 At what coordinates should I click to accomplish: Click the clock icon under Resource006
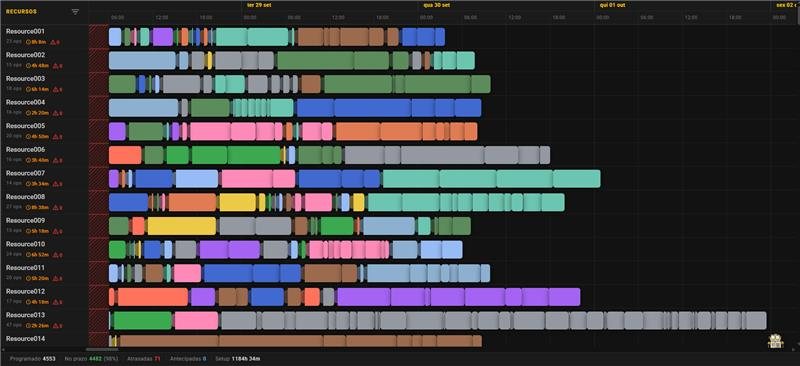(x=28, y=160)
